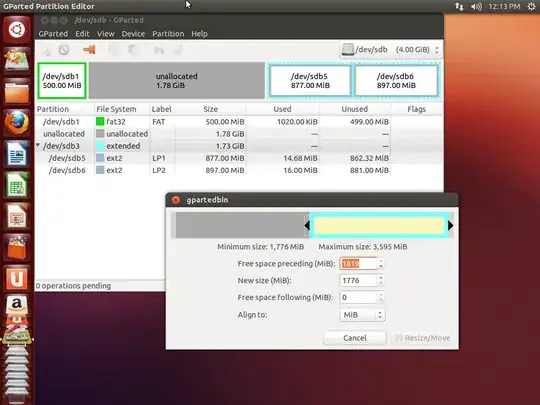This screenshot has height=405, width=540.
Task: Click the left resize handle arrow
Action: (307, 226)
